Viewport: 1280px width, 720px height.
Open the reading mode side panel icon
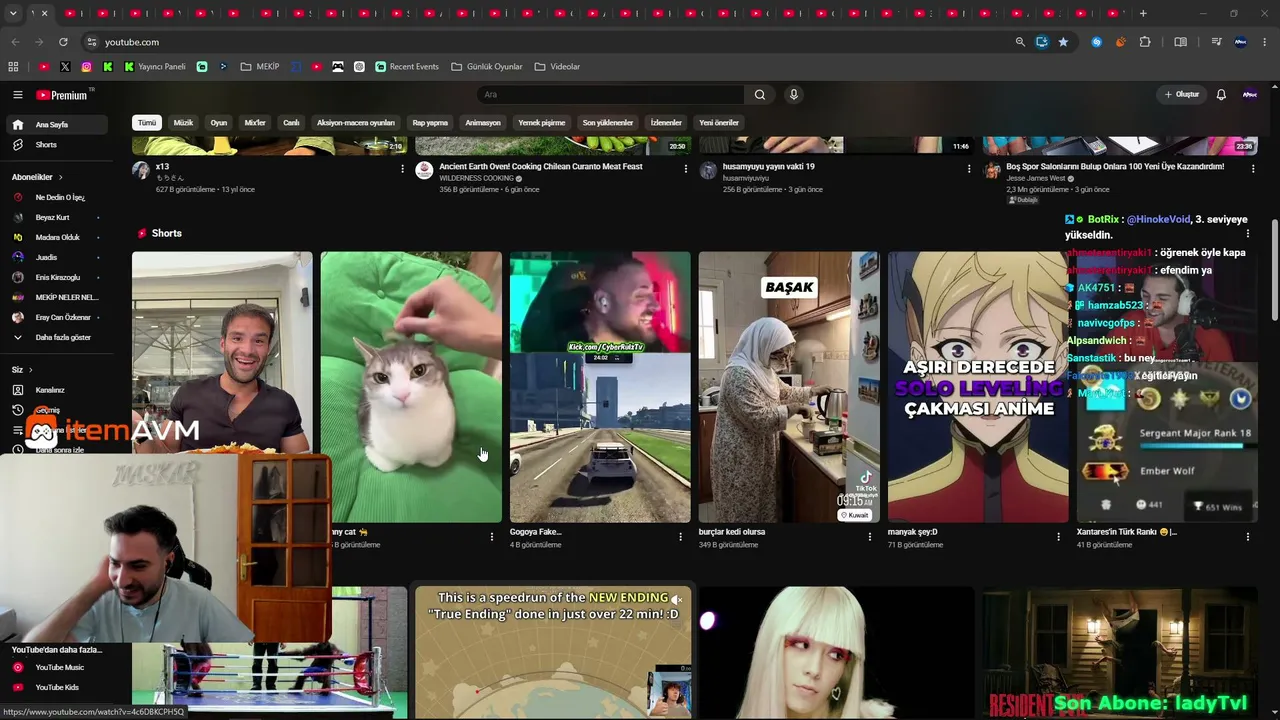click(1181, 42)
